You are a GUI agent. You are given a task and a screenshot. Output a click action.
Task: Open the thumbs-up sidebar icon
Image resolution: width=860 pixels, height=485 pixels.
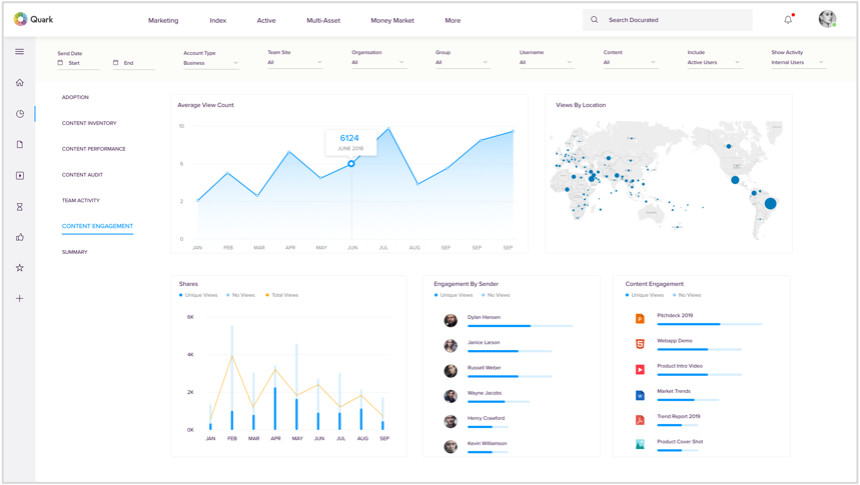pos(20,237)
